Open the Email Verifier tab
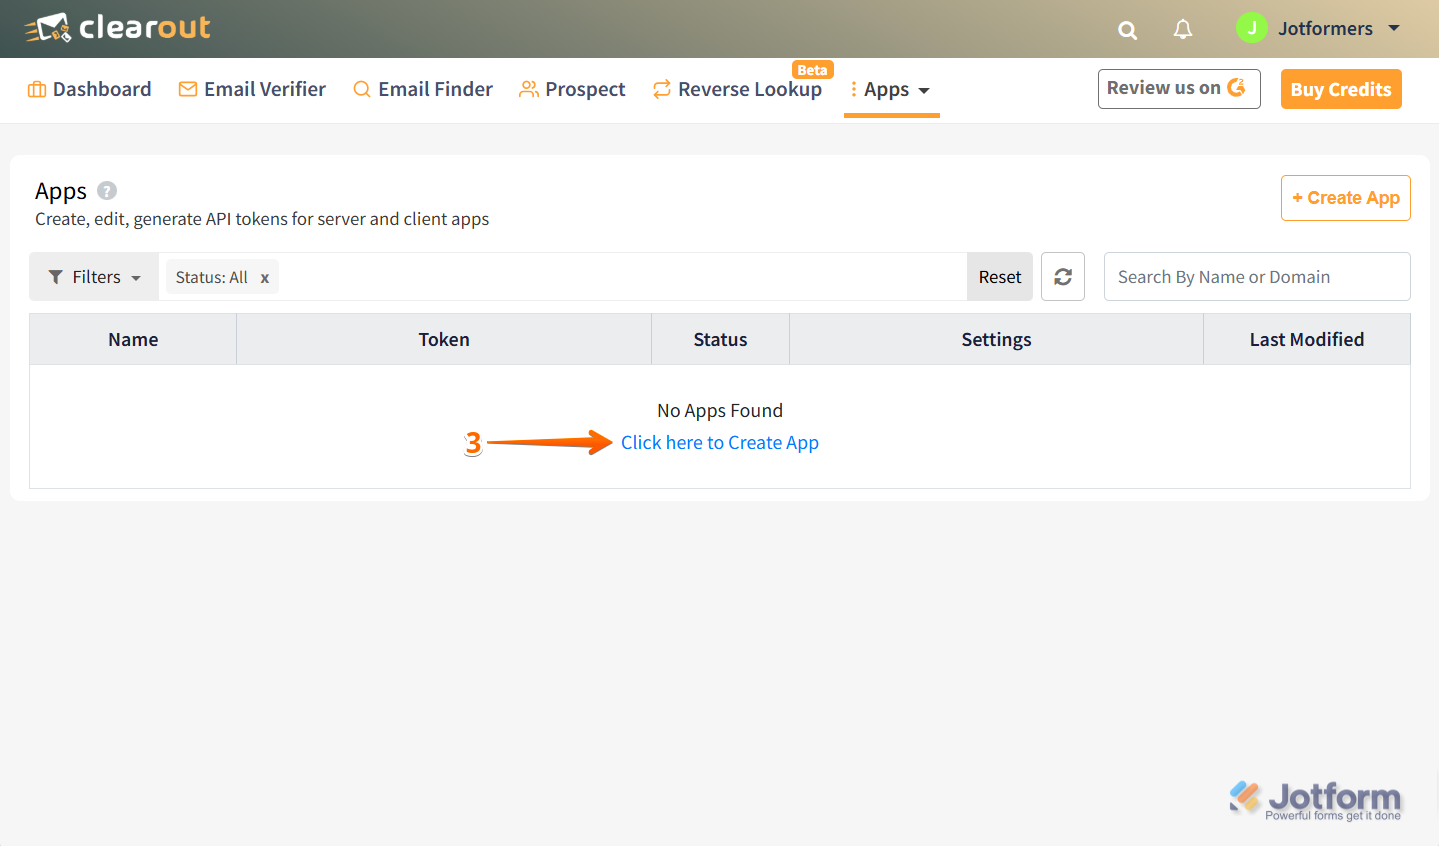Viewport: 1439px width, 846px height. (x=252, y=89)
